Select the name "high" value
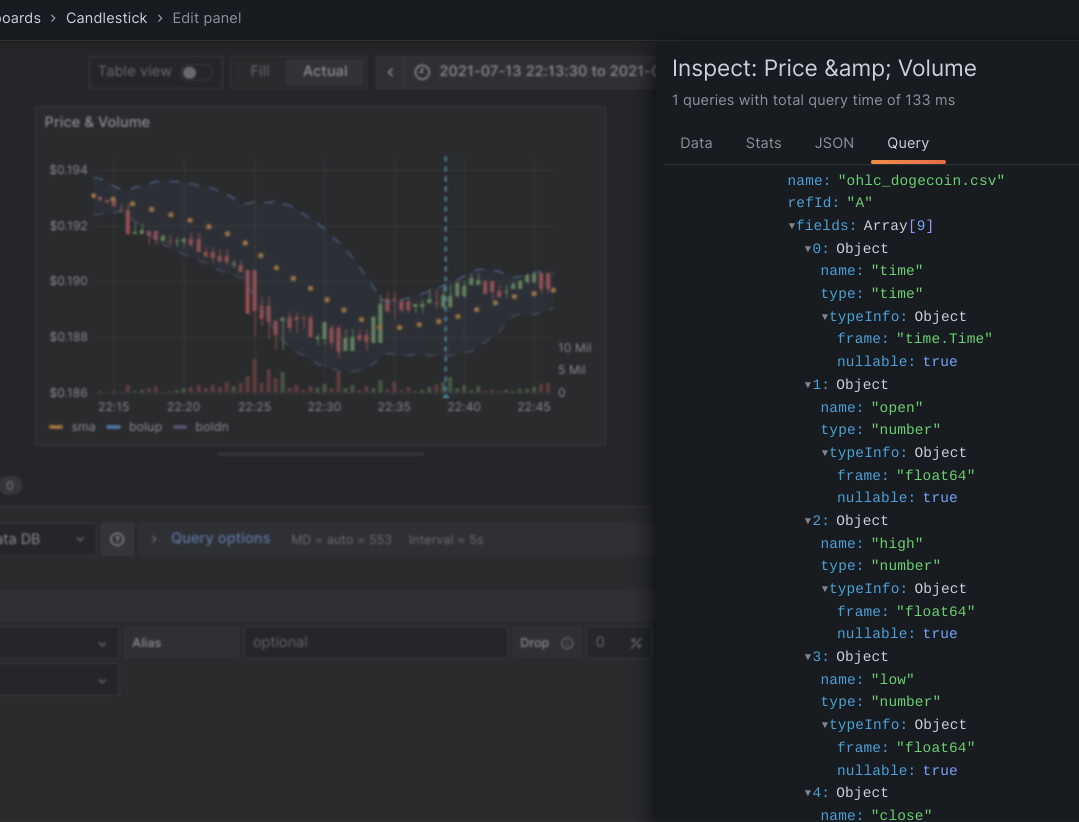 897,543
